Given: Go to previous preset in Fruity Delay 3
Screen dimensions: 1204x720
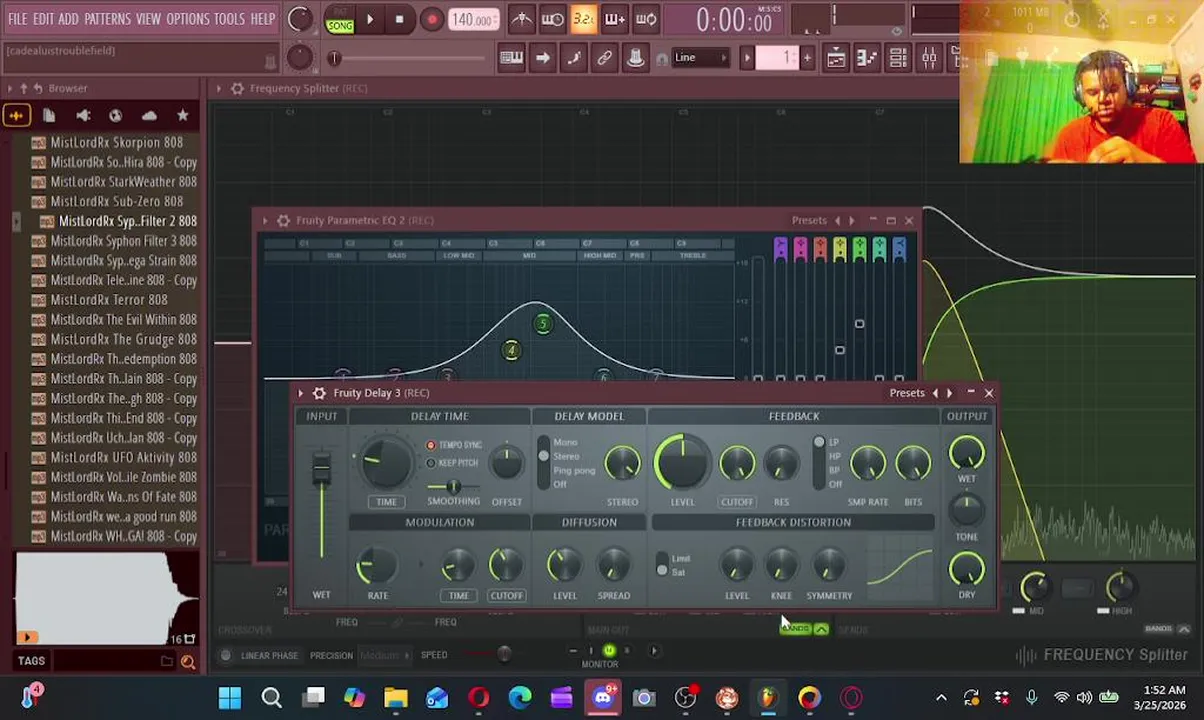Looking at the screenshot, I should (935, 393).
